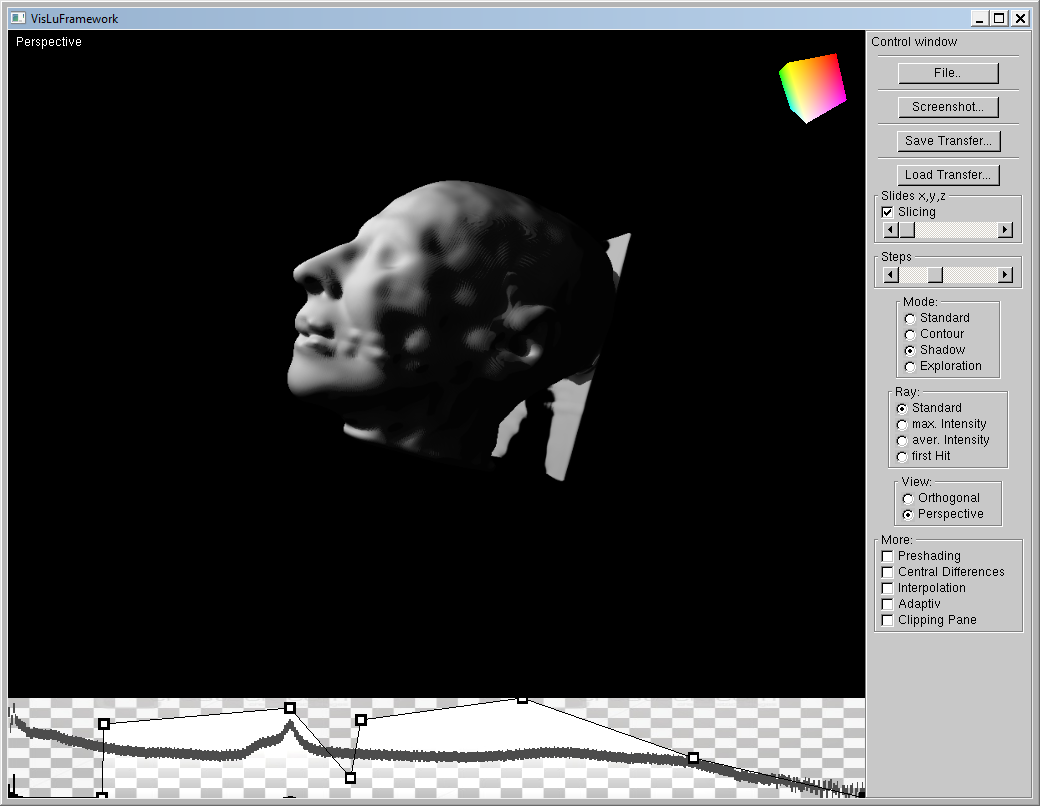Click the Steps slider thumb

click(x=934, y=275)
